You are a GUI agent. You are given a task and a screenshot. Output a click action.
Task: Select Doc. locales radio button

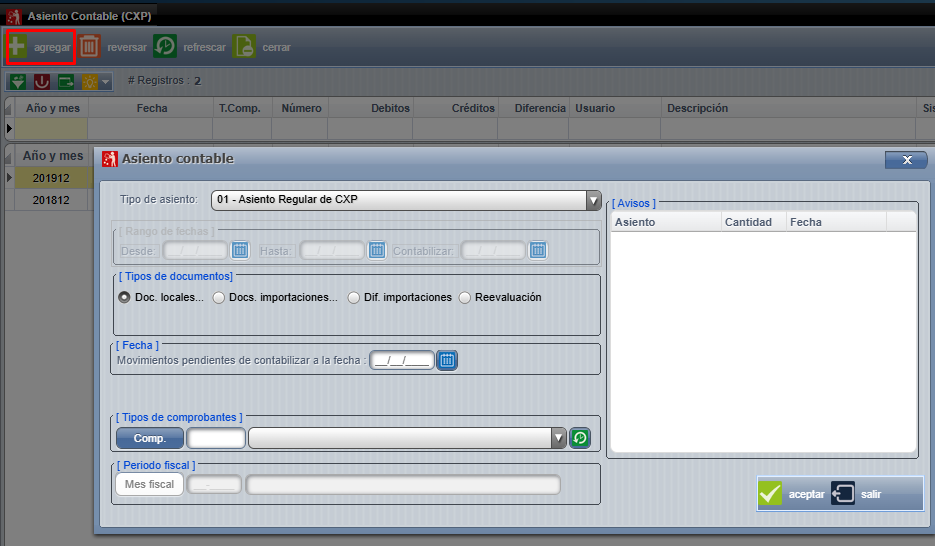pyautogui.click(x=124, y=297)
